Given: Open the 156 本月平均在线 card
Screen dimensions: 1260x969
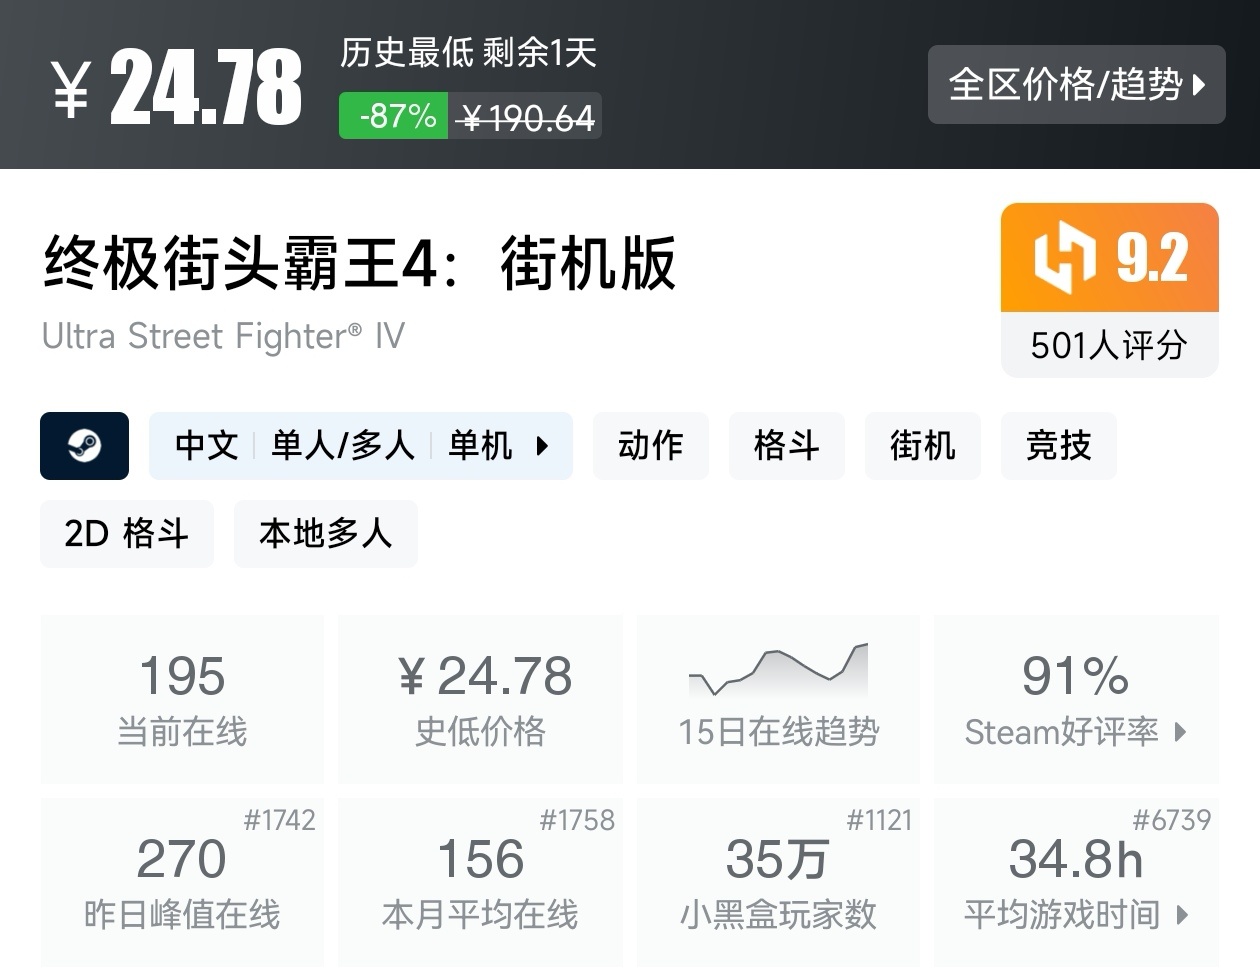Looking at the screenshot, I should tap(480, 882).
